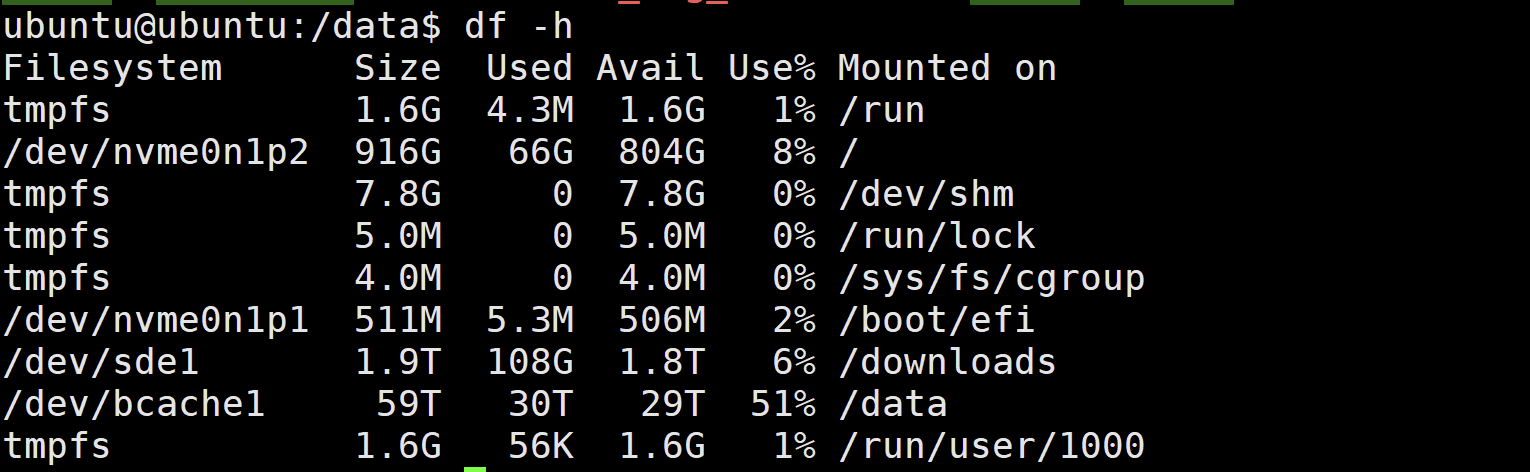Screen dimensions: 1530x472
Task: Click the '4.3M' used value
Action: (x=529, y=110)
